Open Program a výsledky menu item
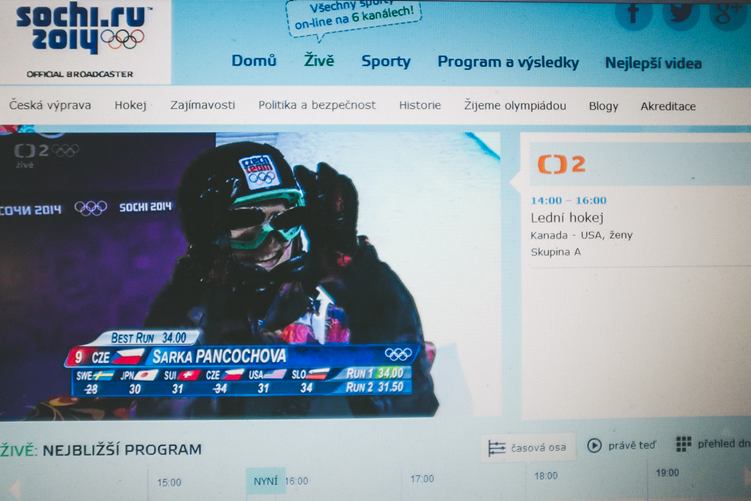751x501 pixels. coord(508,62)
